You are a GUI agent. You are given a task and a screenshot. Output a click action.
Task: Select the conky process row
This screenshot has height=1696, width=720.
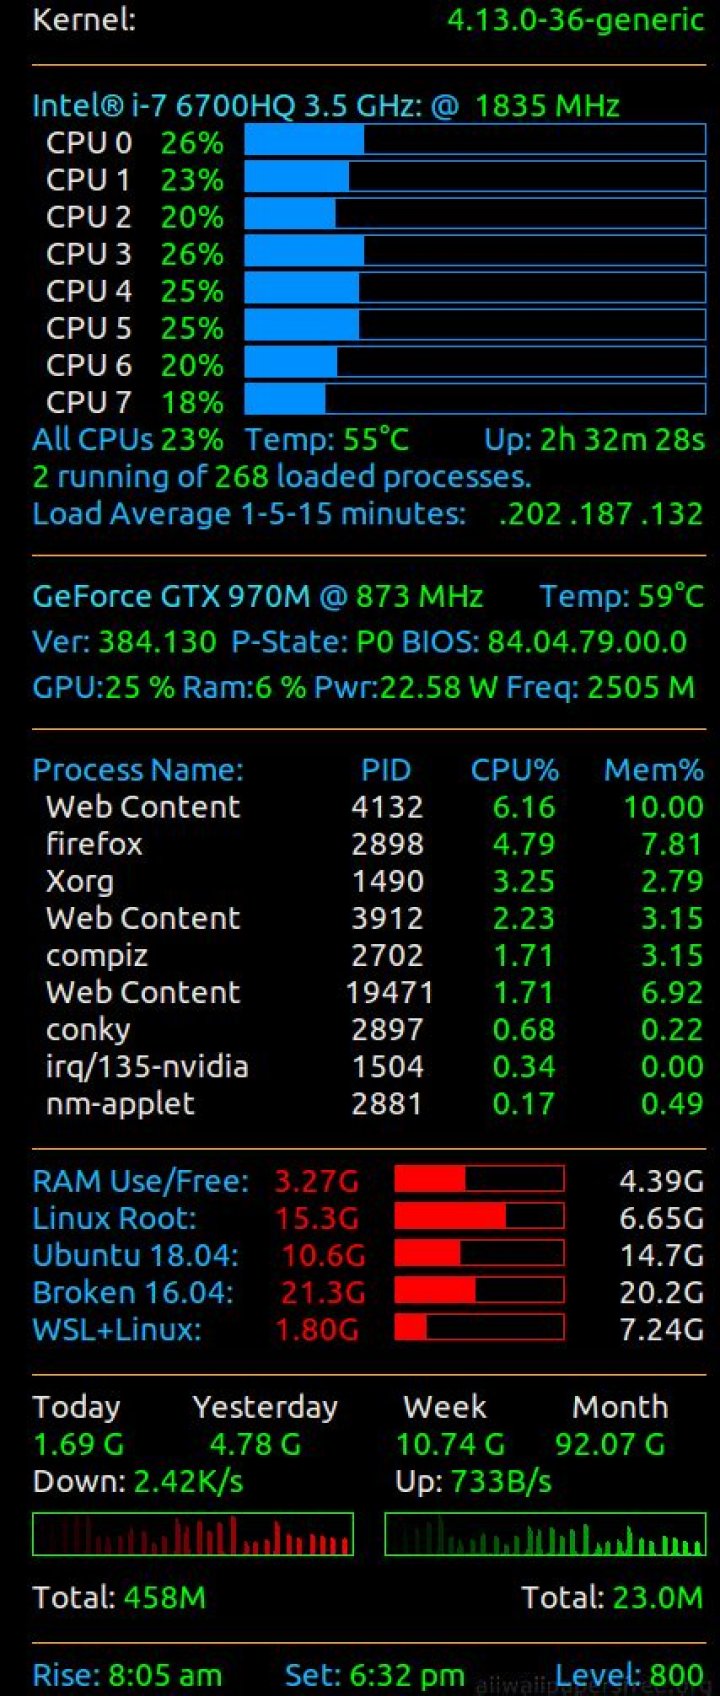(375, 1029)
